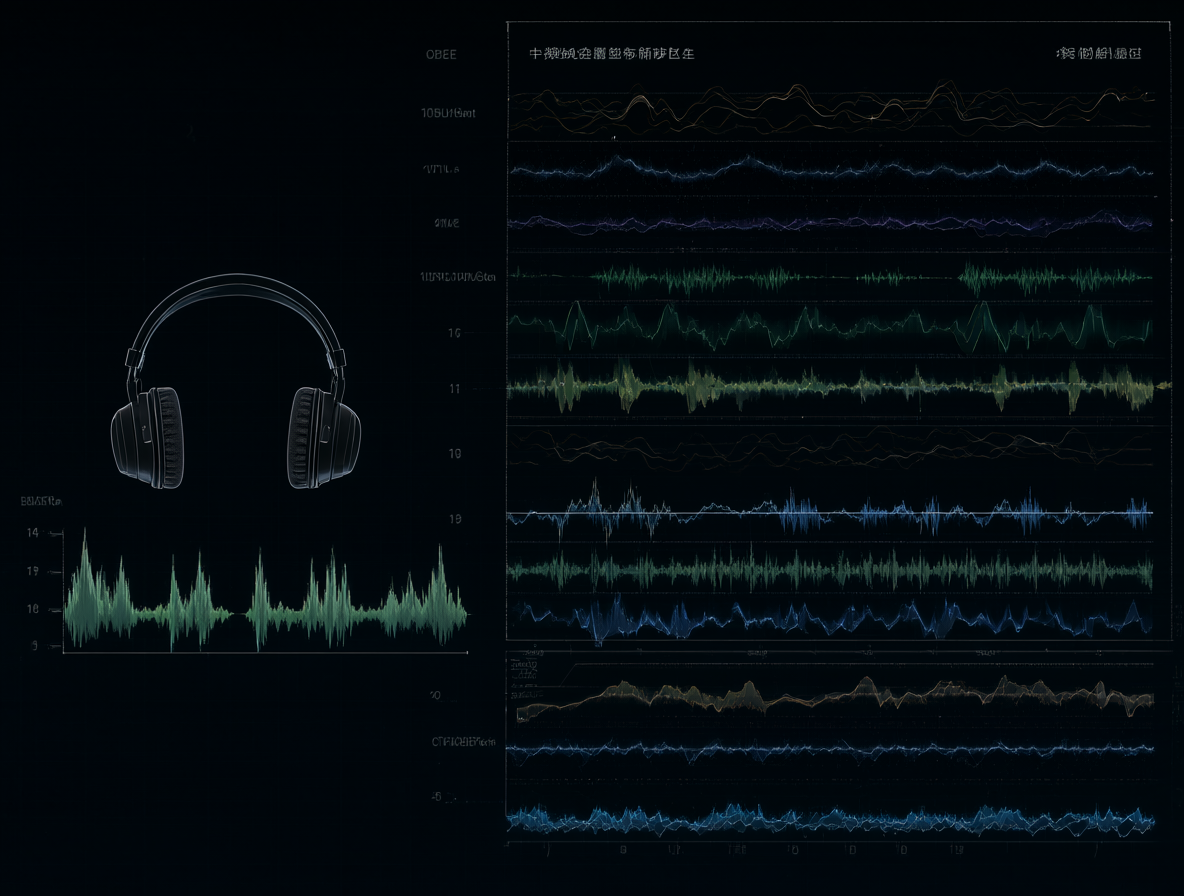The width and height of the screenshot is (1184, 896).
Task: Click the "OBEE" label
Action: [441, 54]
